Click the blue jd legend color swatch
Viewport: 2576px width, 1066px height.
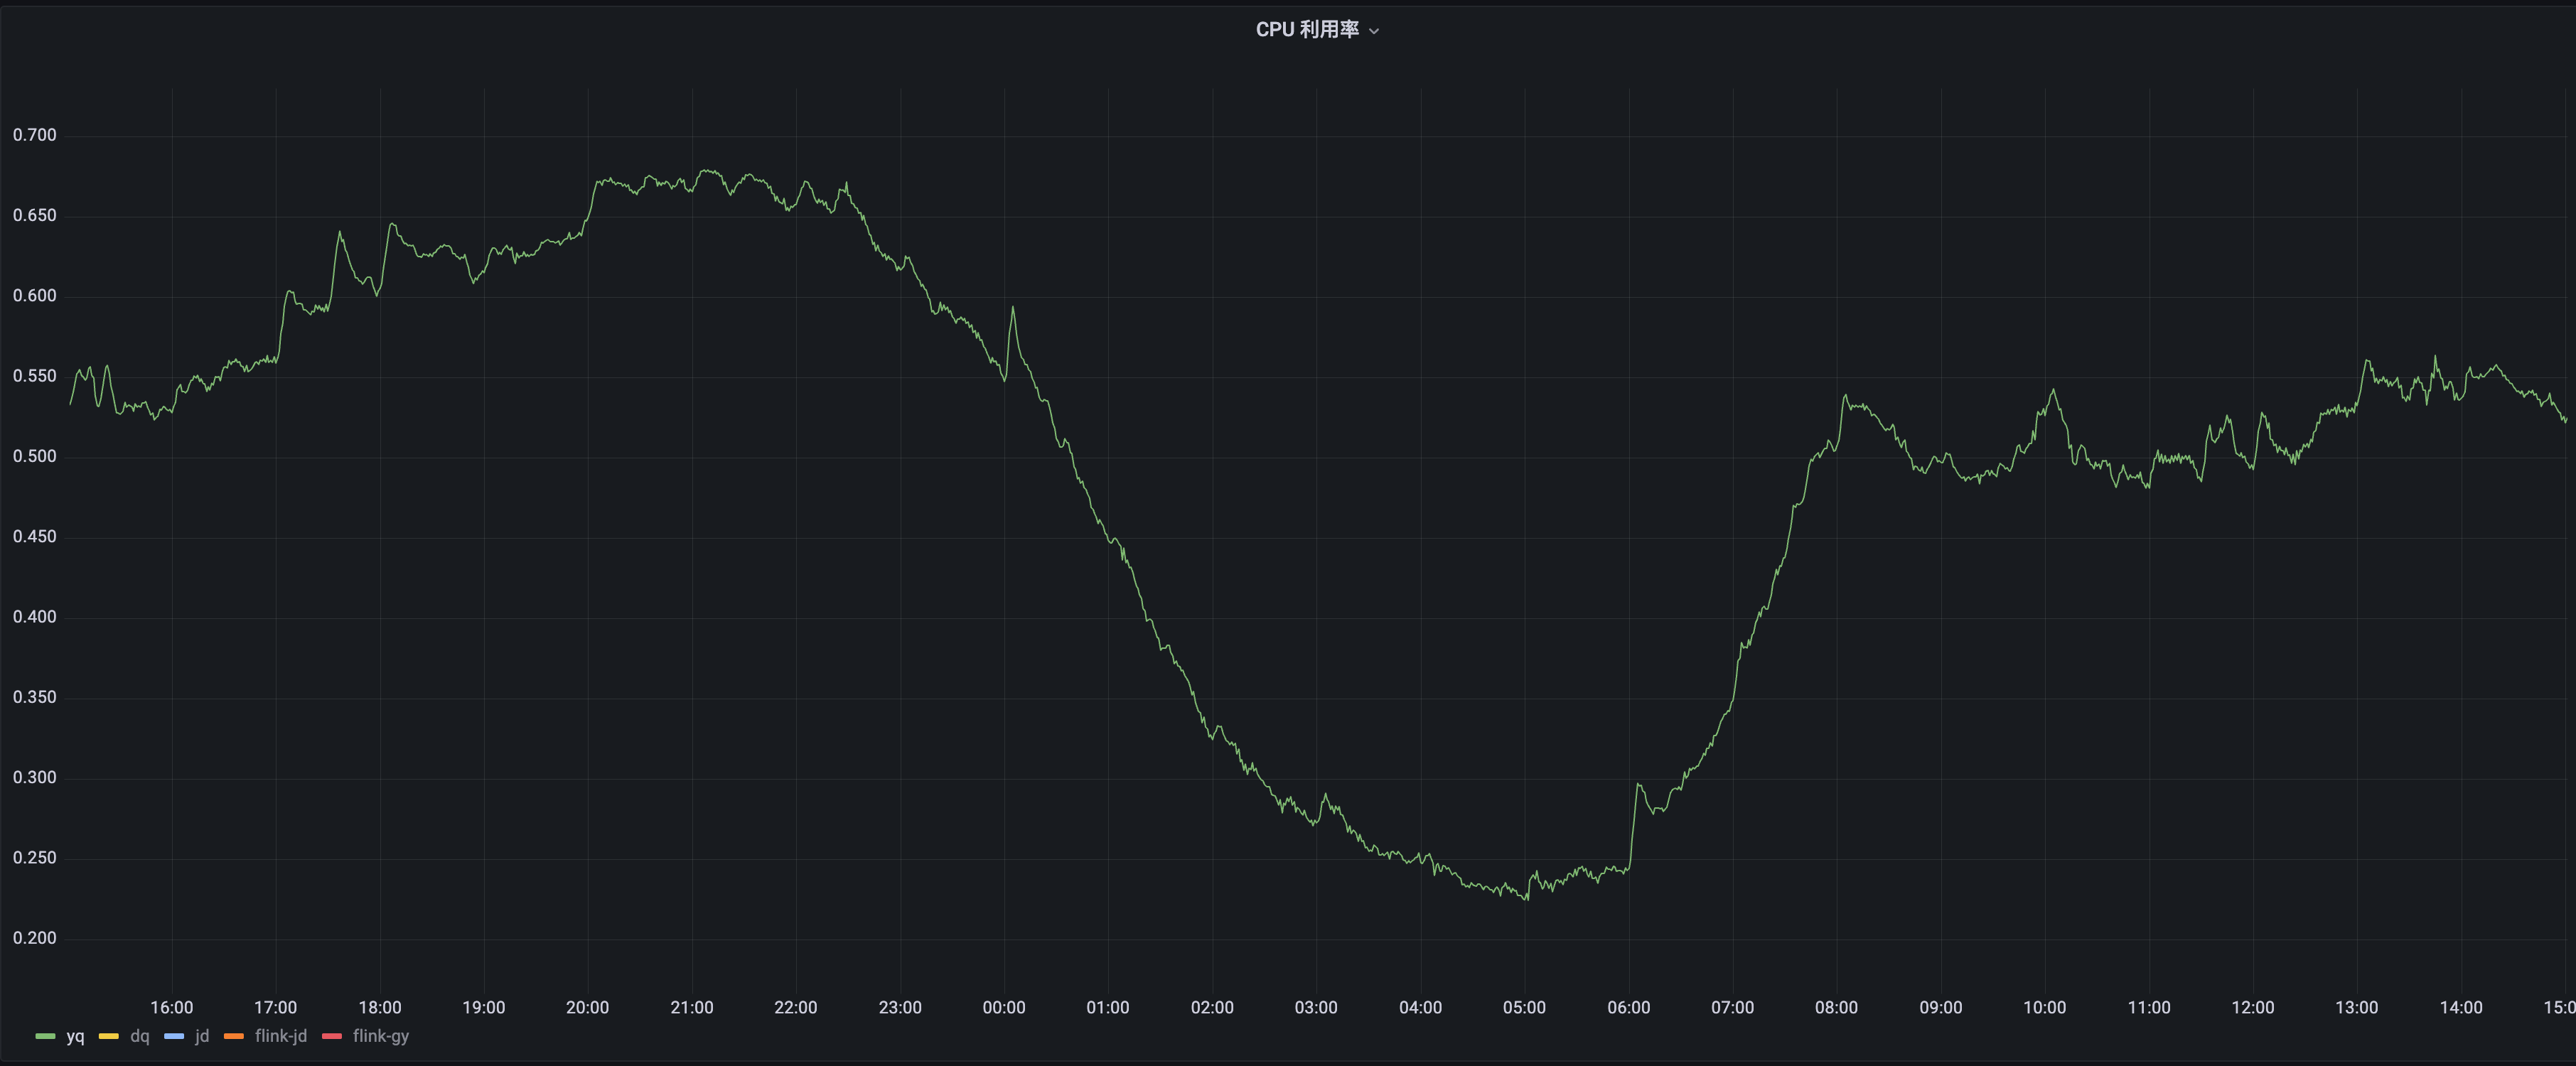[x=174, y=1036]
